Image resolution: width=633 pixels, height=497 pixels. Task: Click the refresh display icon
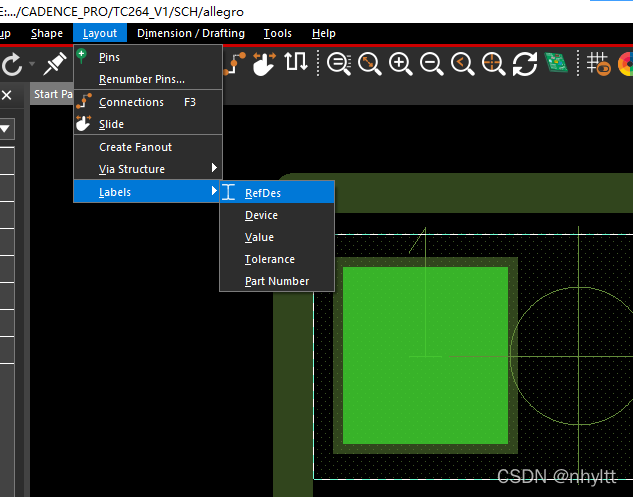524,64
